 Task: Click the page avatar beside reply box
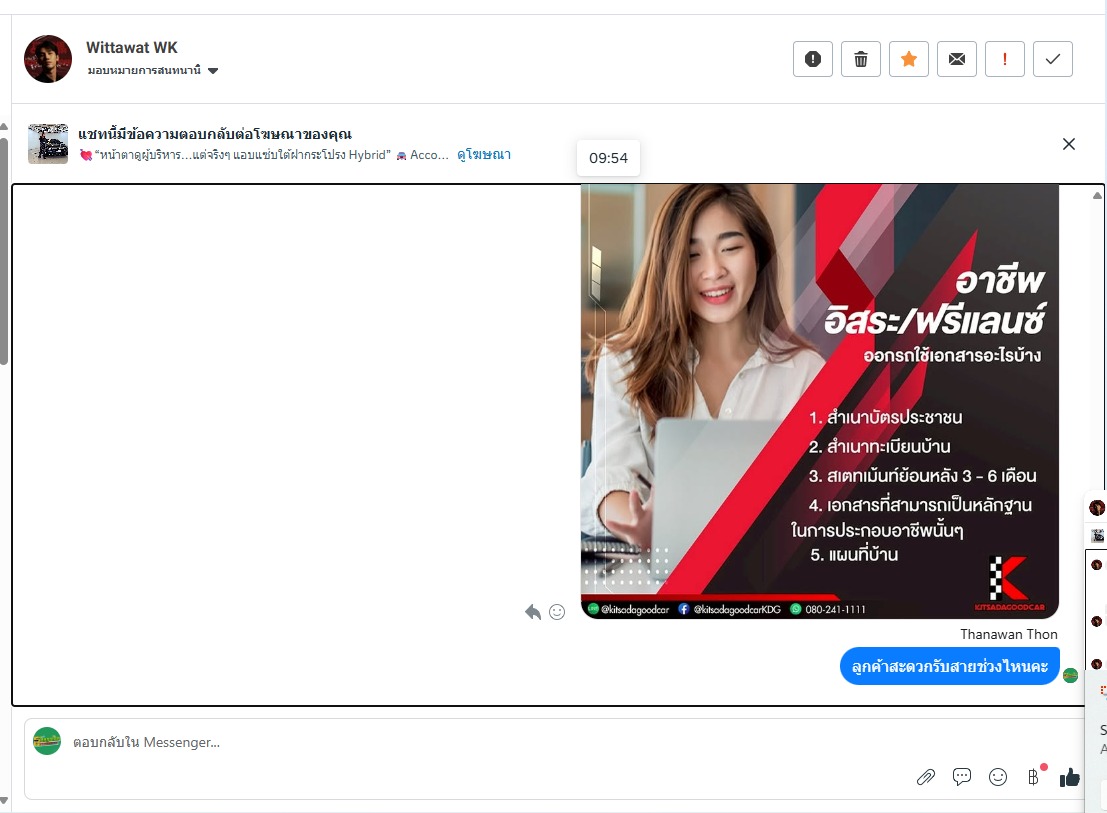pyautogui.click(x=47, y=741)
